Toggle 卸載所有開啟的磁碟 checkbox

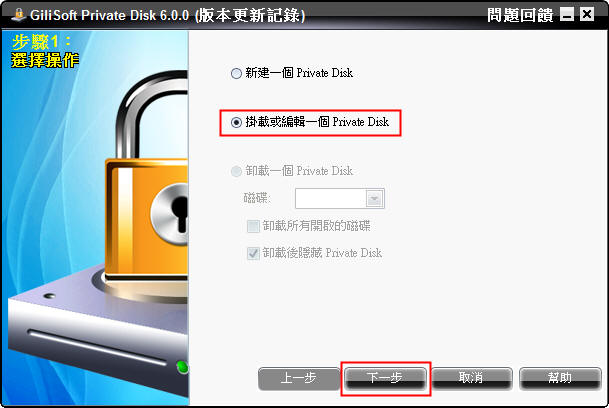pos(253,226)
